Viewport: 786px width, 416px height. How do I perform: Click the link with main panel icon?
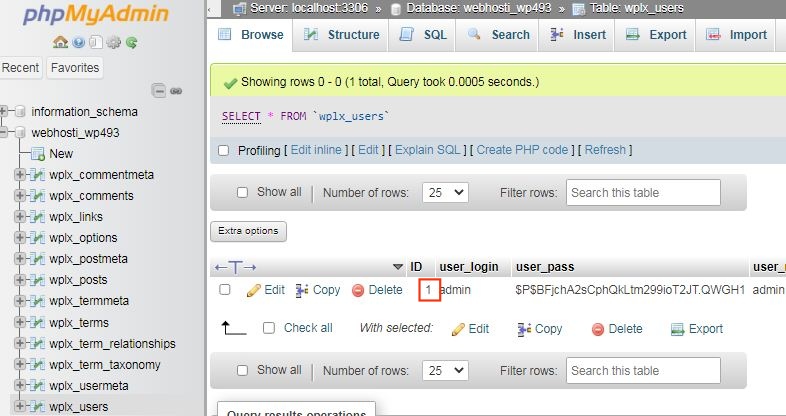[176, 91]
